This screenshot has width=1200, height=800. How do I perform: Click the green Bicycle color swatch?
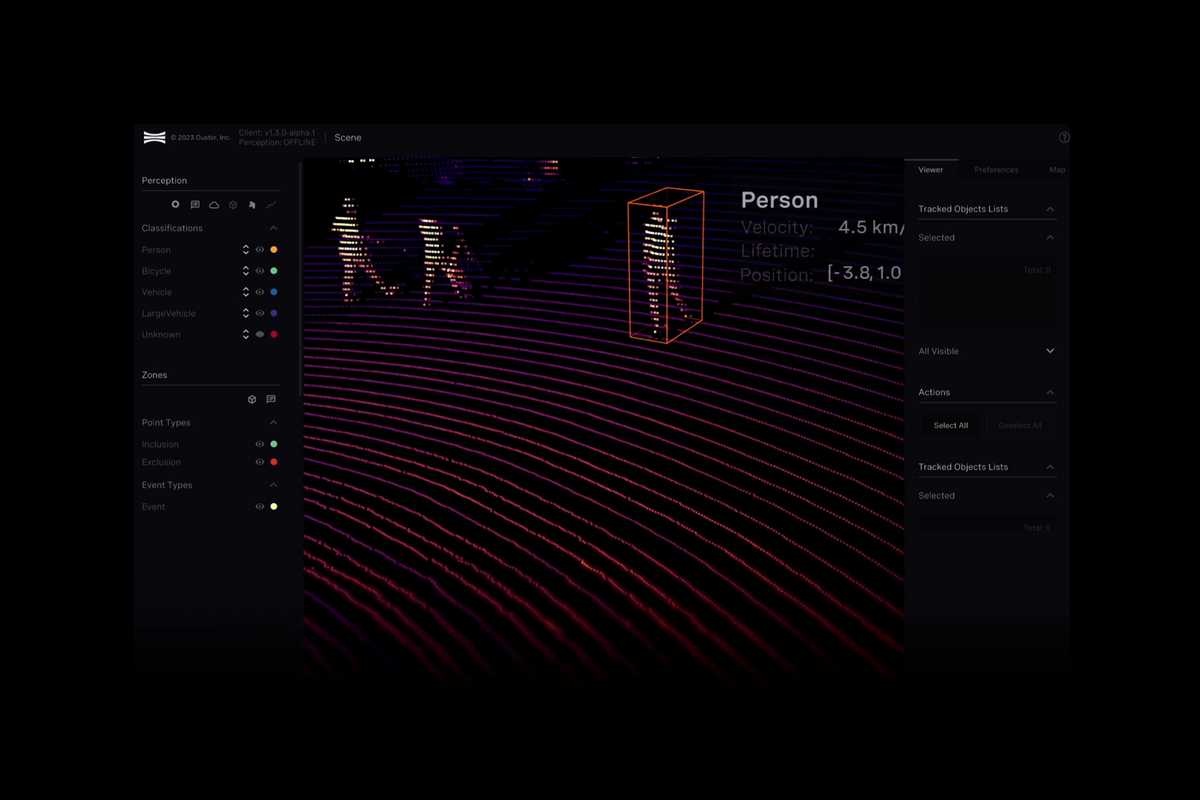coord(274,271)
